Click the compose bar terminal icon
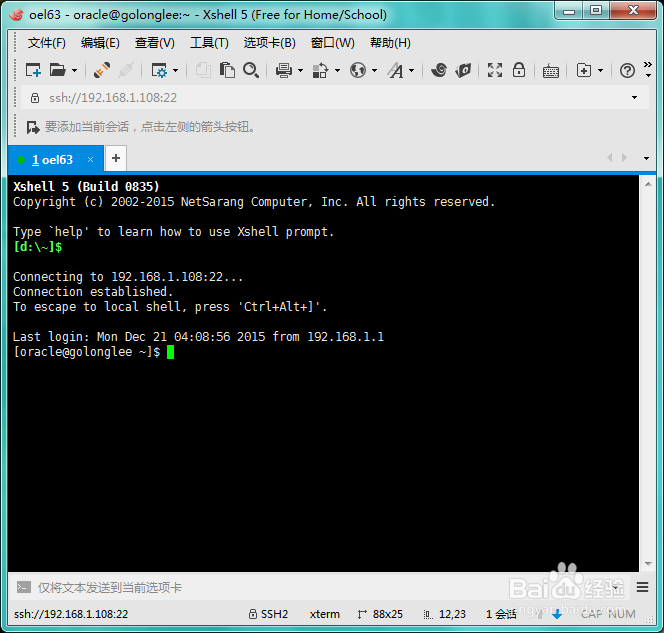The image size is (664, 633). [24, 587]
